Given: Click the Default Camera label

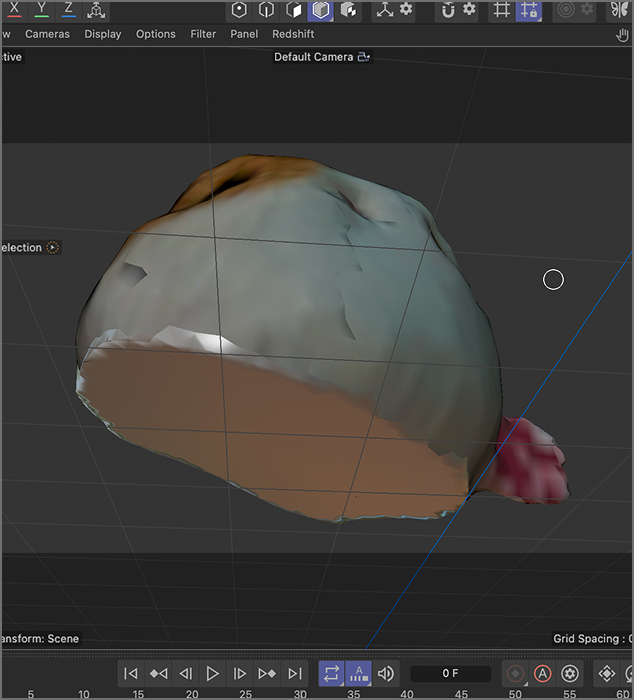Looking at the screenshot, I should (x=314, y=57).
